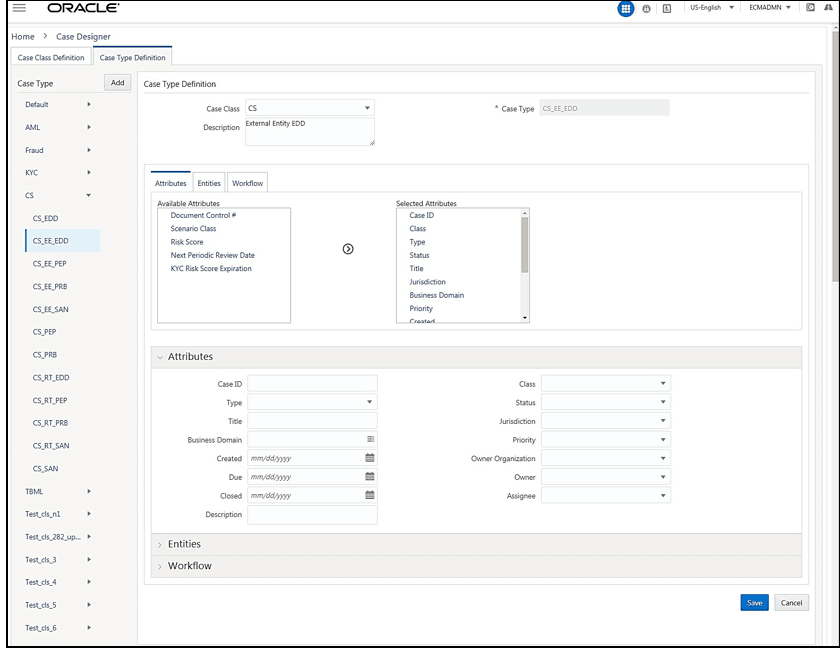Open the Closed date calendar picker

[x=367, y=496]
